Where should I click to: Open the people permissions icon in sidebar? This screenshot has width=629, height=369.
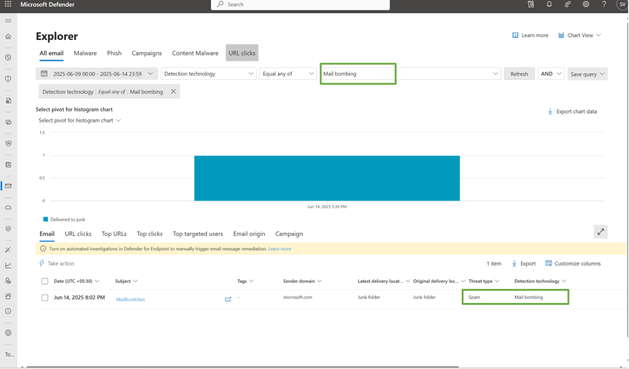click(x=8, y=281)
